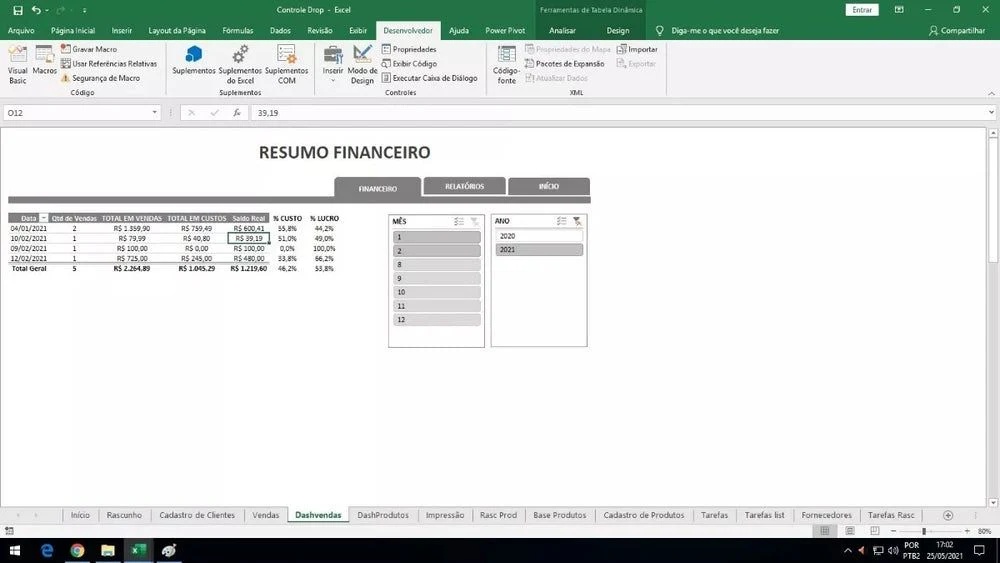Screen dimensions: 1000x563
Task: Open the Analisar PivotTable tab
Action: (x=562, y=31)
